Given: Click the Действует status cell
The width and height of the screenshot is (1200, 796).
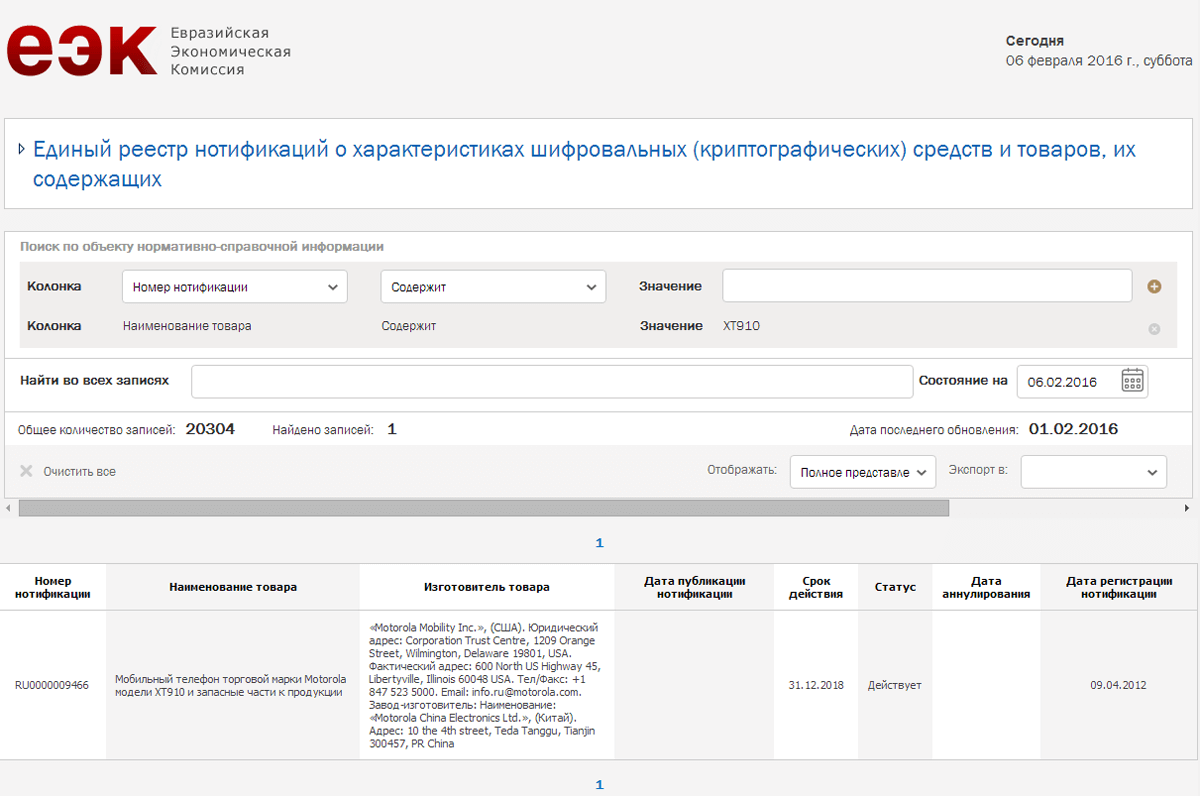Looking at the screenshot, I should click(895, 686).
